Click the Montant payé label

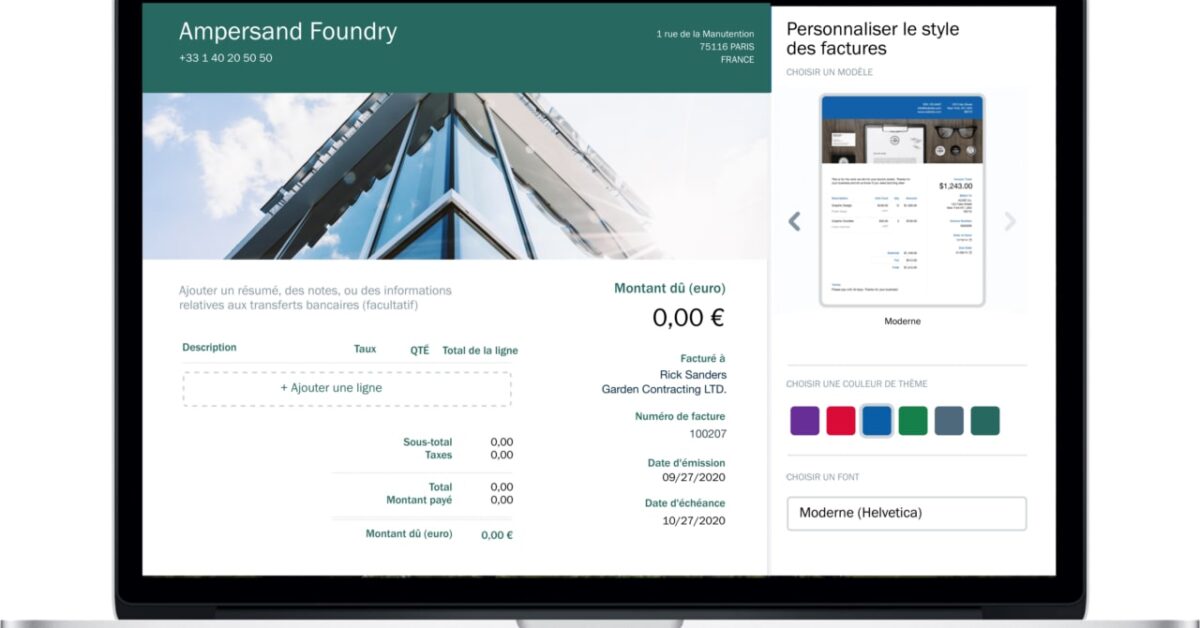tap(419, 500)
